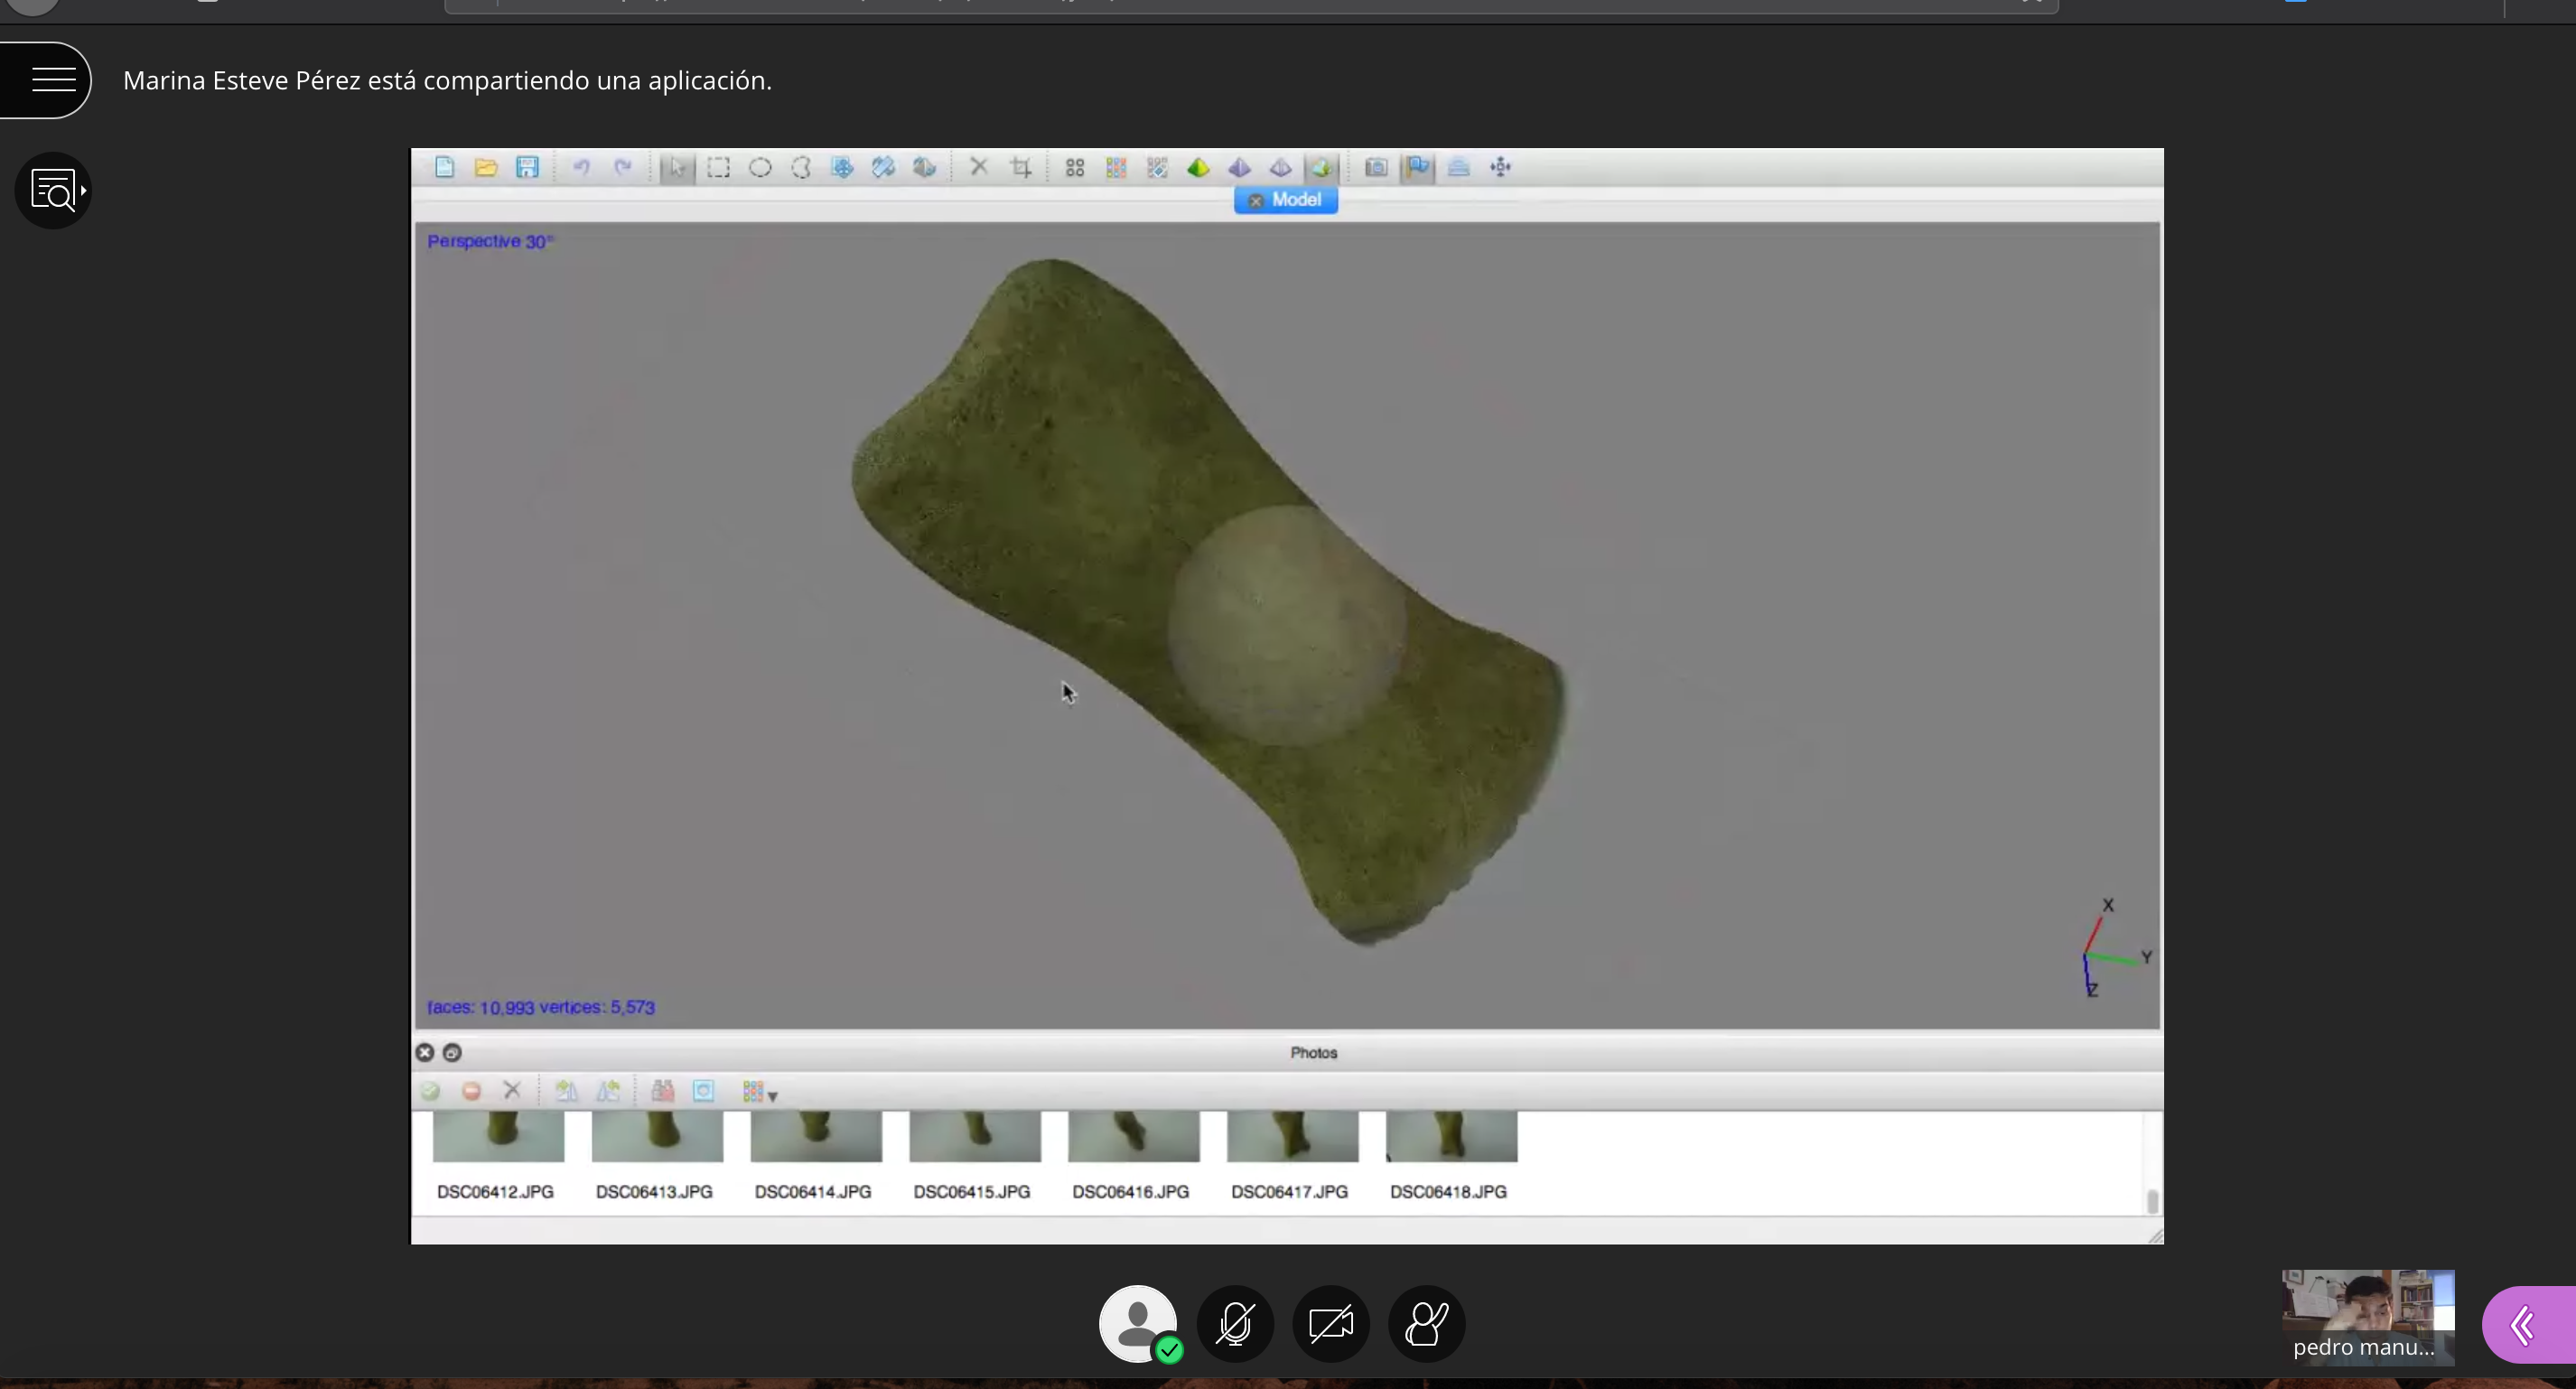Select the rectangle selection tool
This screenshot has height=1389, width=2576.
coord(718,168)
